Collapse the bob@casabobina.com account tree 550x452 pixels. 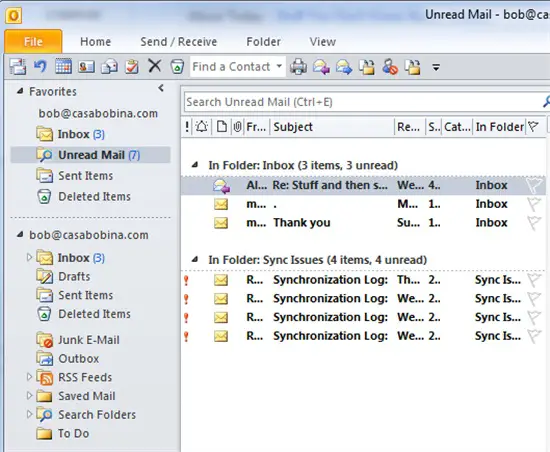pyautogui.click(x=20, y=235)
